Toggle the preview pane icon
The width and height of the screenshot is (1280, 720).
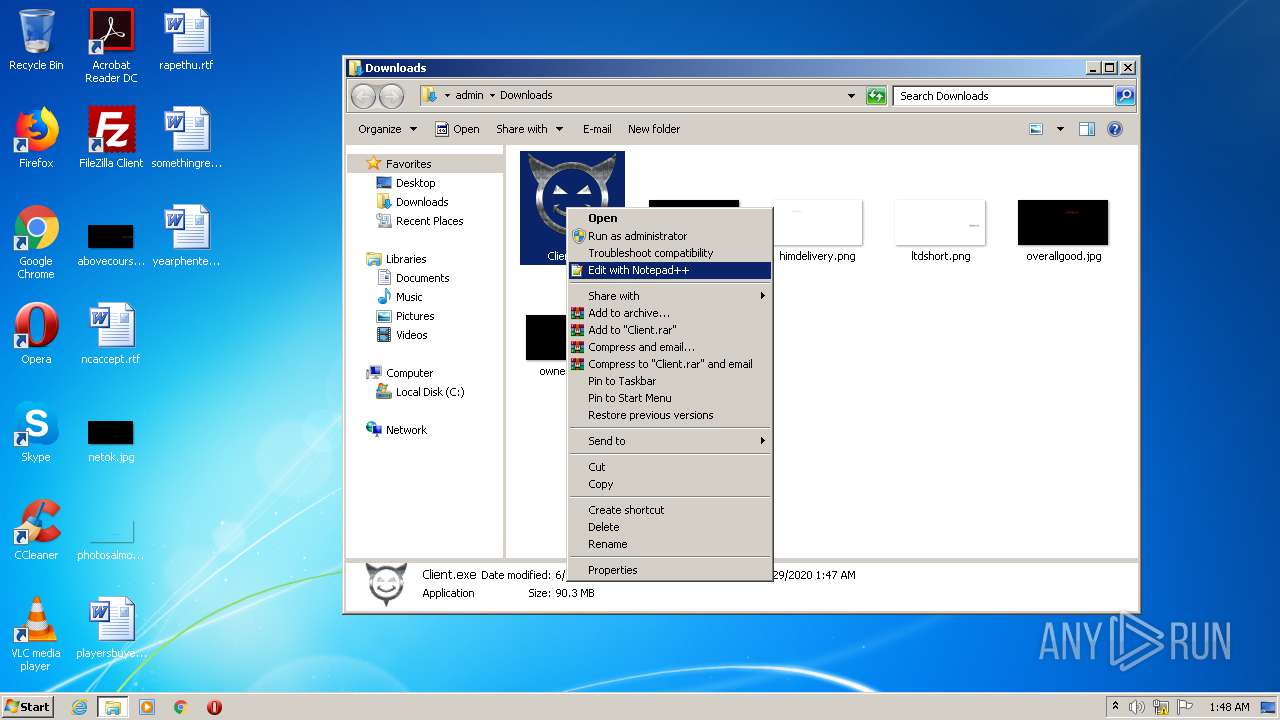coord(1087,129)
